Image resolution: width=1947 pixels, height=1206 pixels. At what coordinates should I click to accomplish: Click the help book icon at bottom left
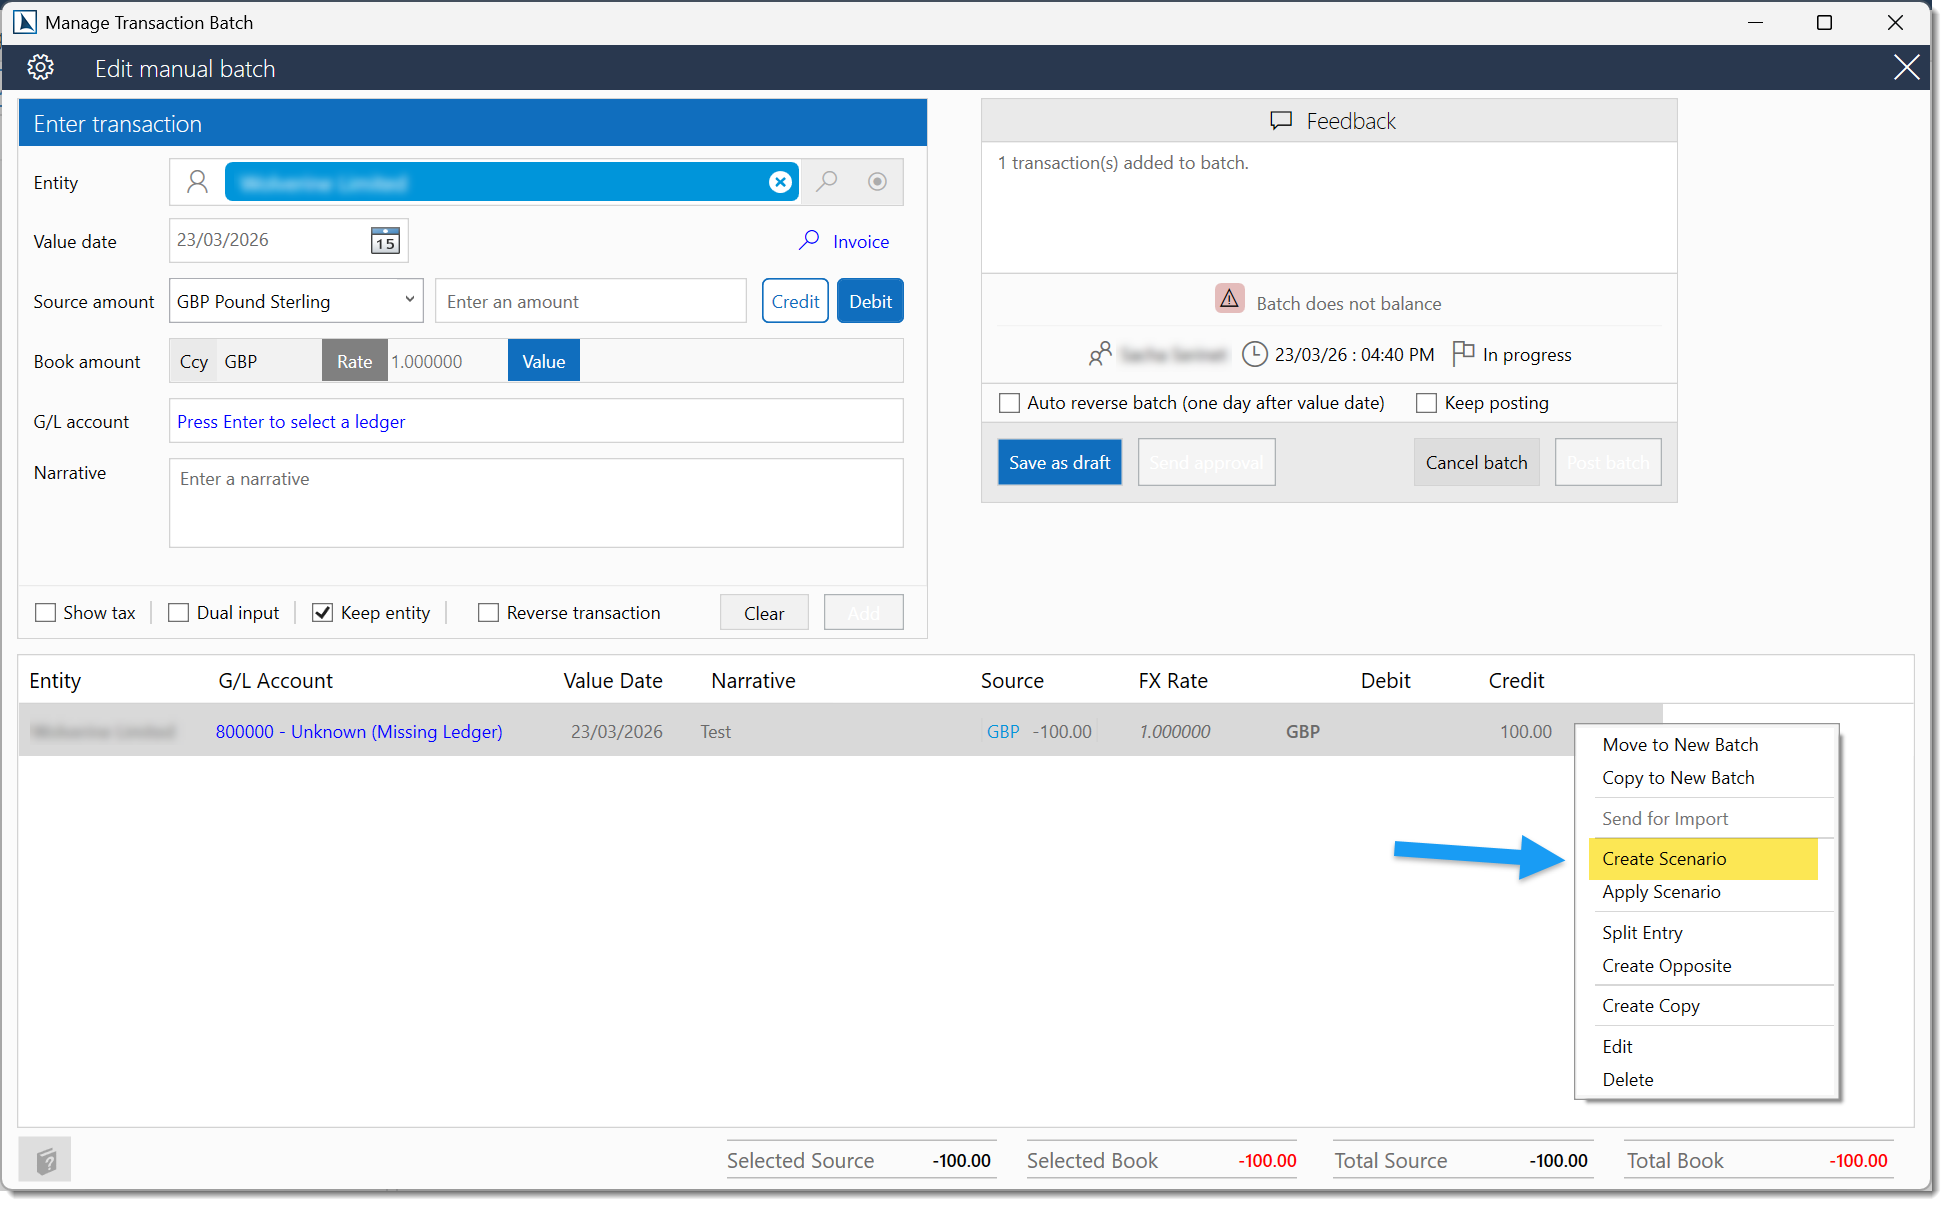coord(45,1160)
